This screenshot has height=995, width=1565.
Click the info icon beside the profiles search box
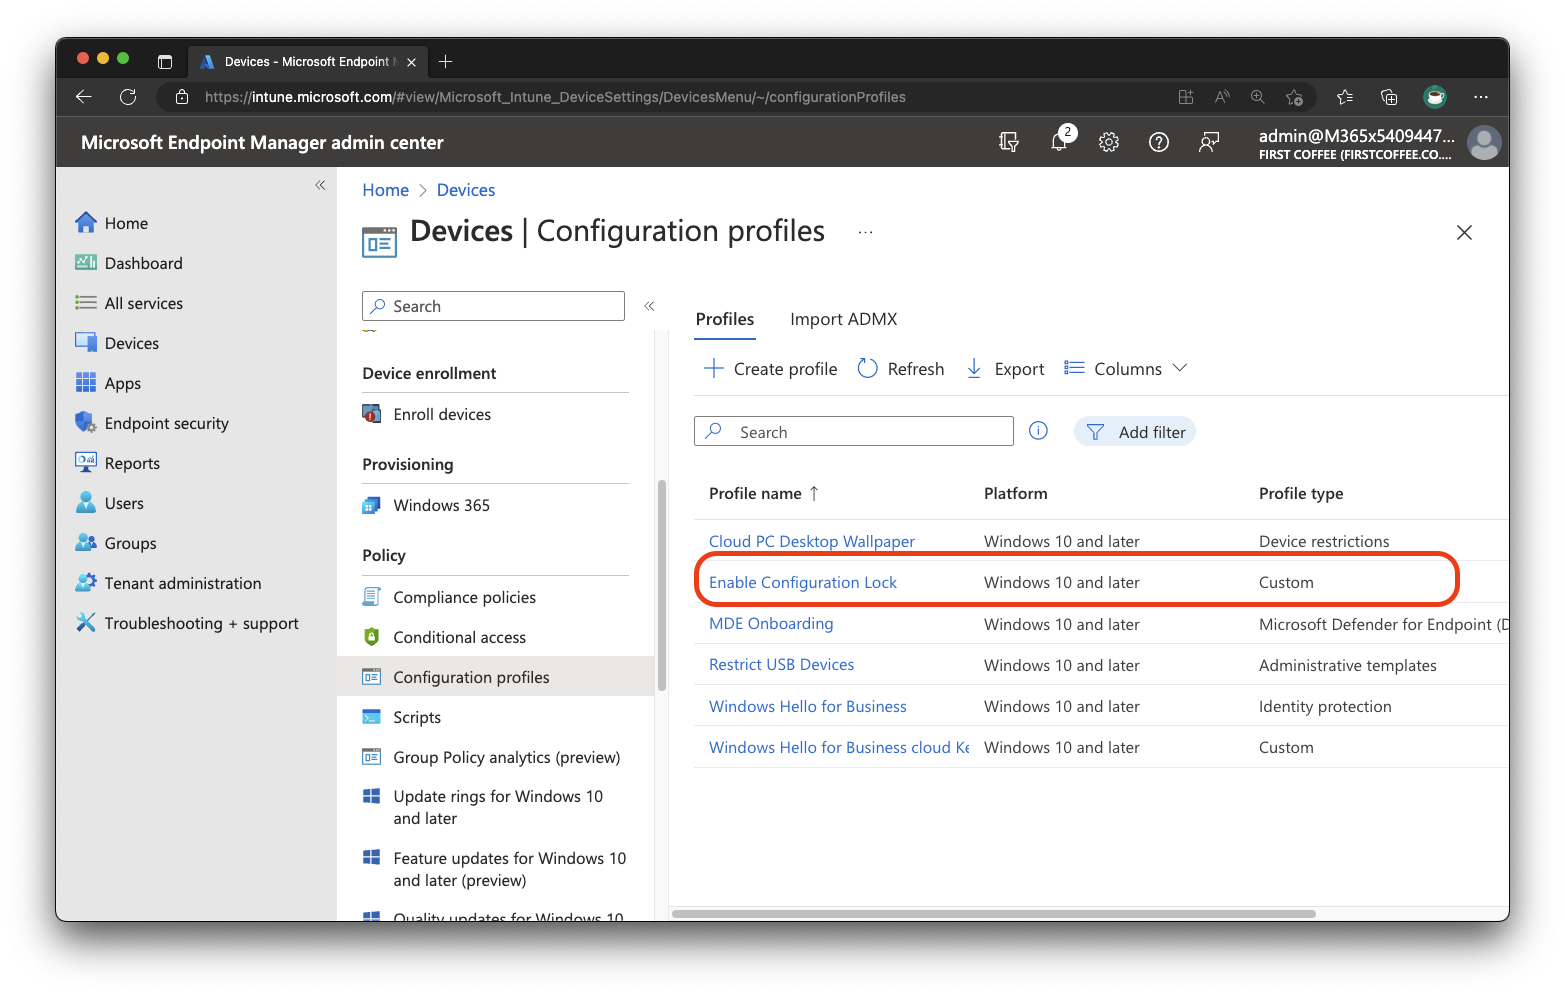pos(1037,430)
